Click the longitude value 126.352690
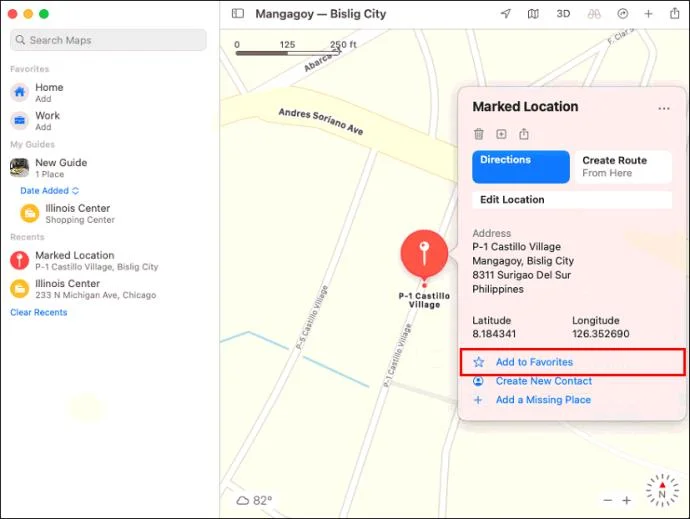 pyautogui.click(x=601, y=334)
